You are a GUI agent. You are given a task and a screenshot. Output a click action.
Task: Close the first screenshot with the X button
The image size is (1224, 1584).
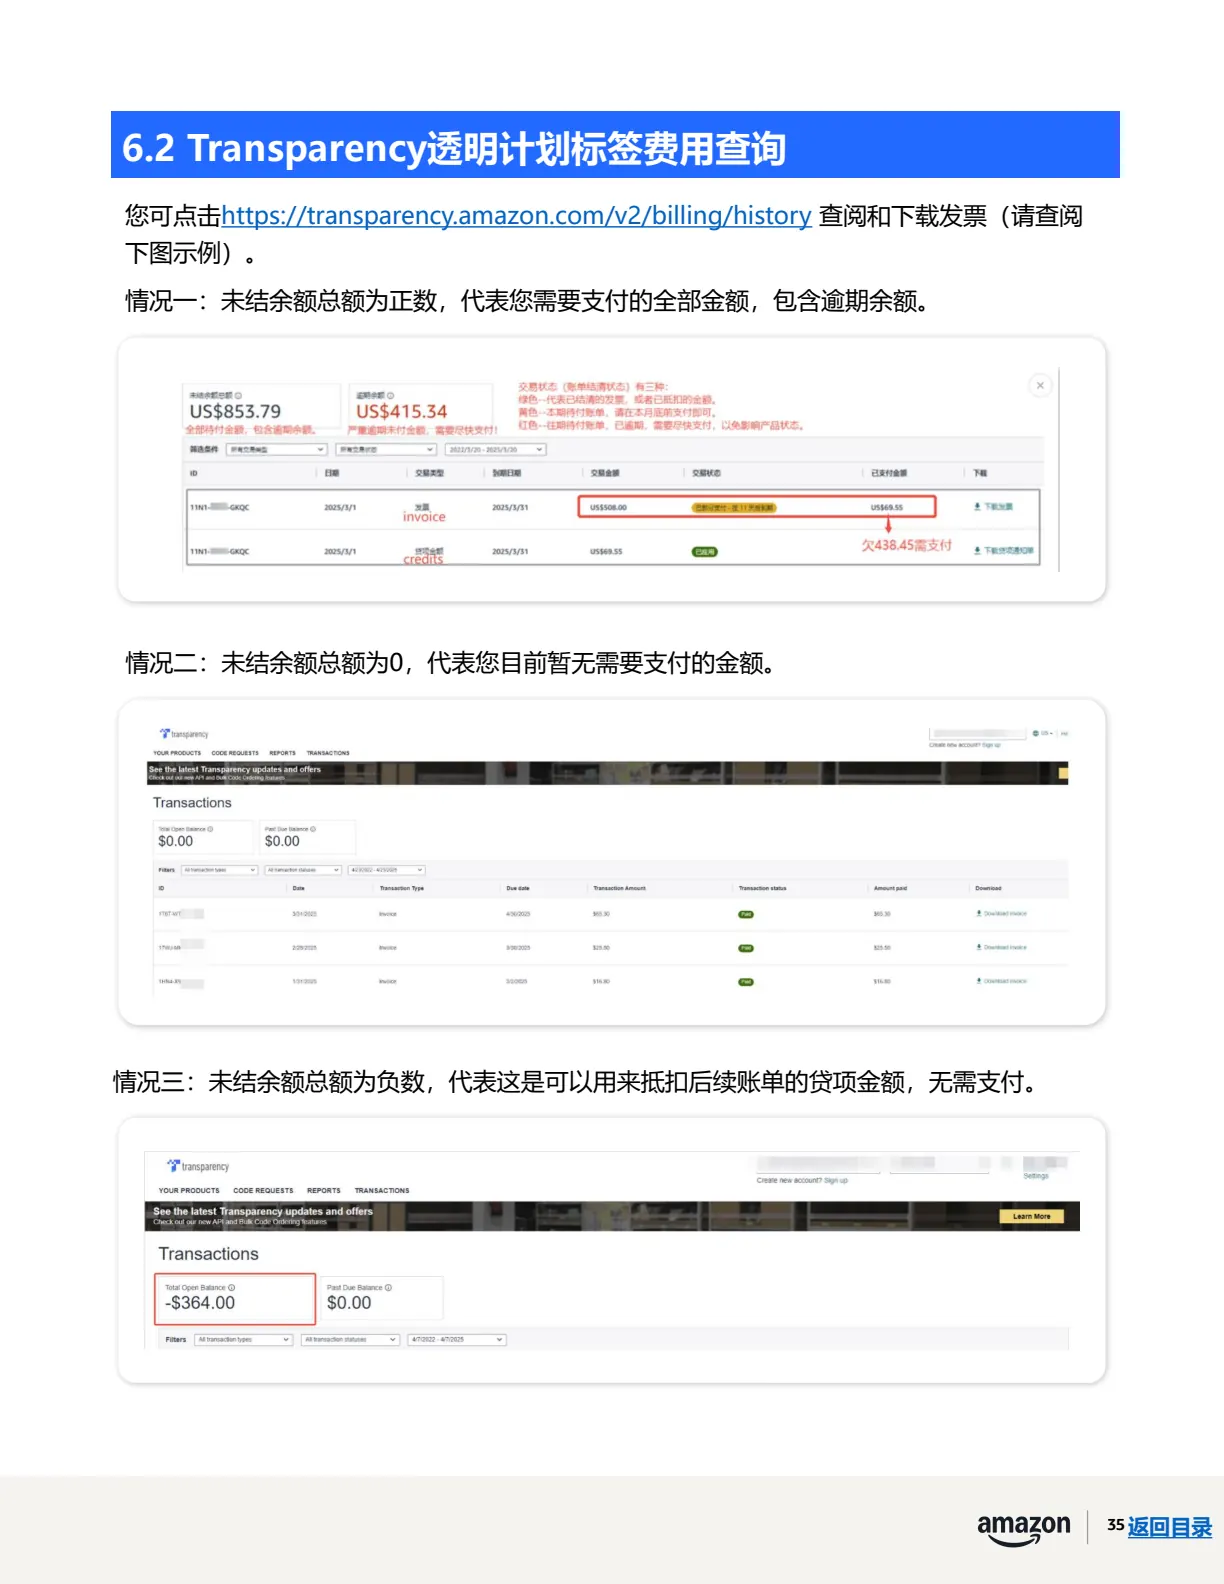click(x=1040, y=385)
